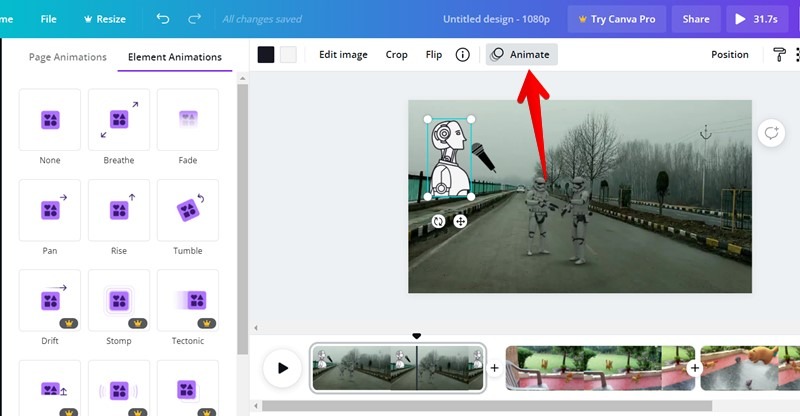
Task: Click Edit image
Action: 343,55
